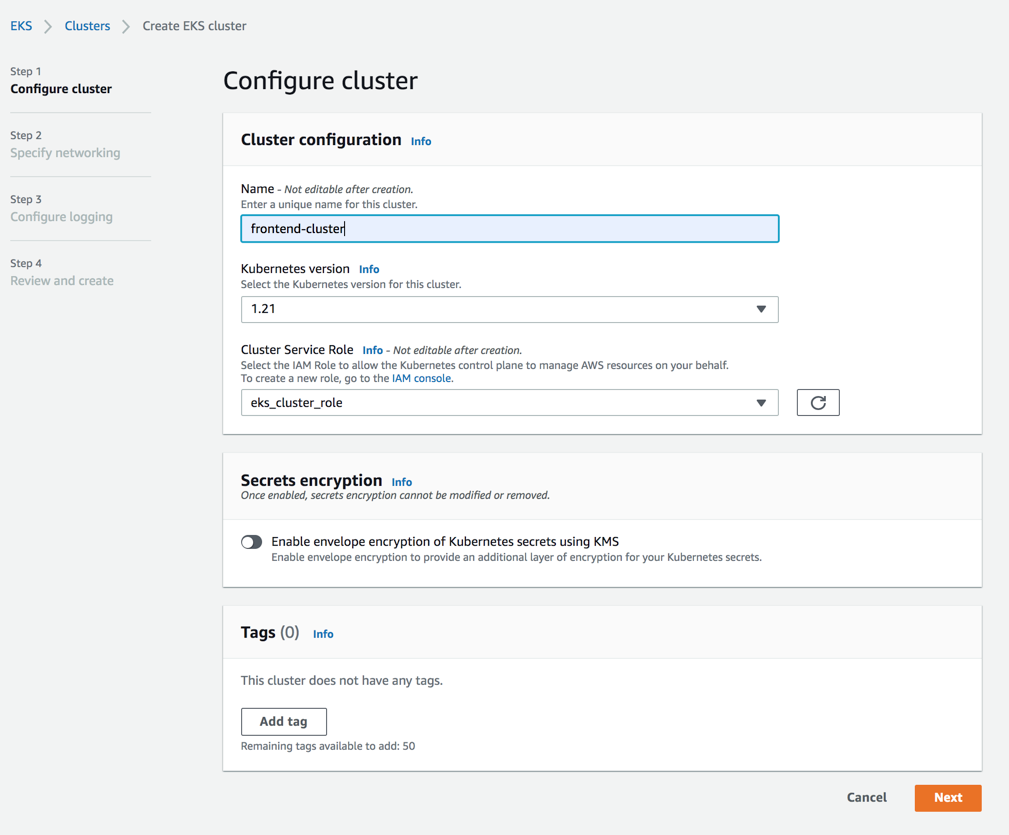Select Step 3 Configure logging
Screen dimensions: 1009x835
pyautogui.click(x=62, y=216)
